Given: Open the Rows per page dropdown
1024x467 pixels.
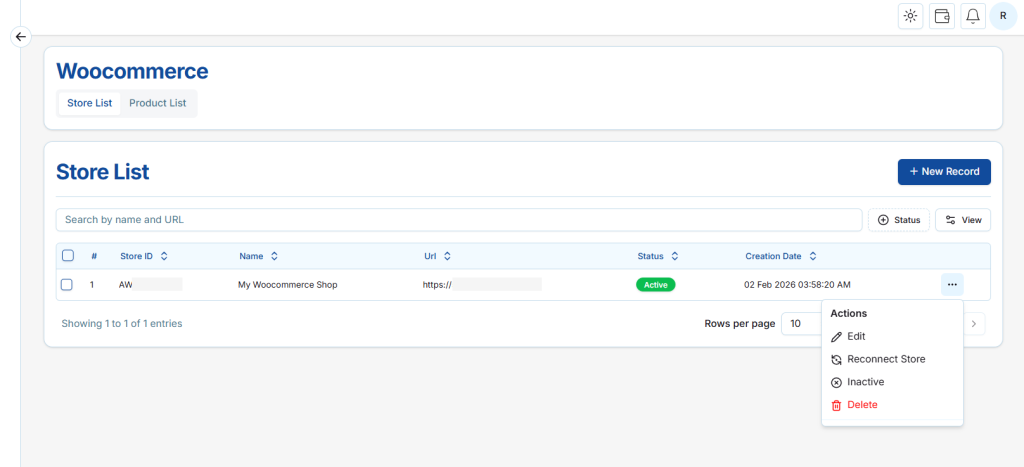Looking at the screenshot, I should point(805,324).
